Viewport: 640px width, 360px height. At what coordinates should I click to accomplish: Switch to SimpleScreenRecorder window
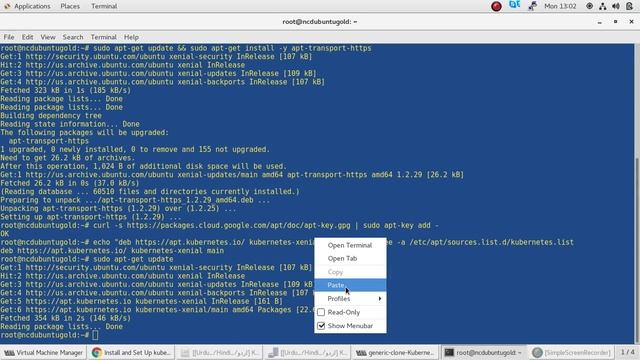coord(572,352)
